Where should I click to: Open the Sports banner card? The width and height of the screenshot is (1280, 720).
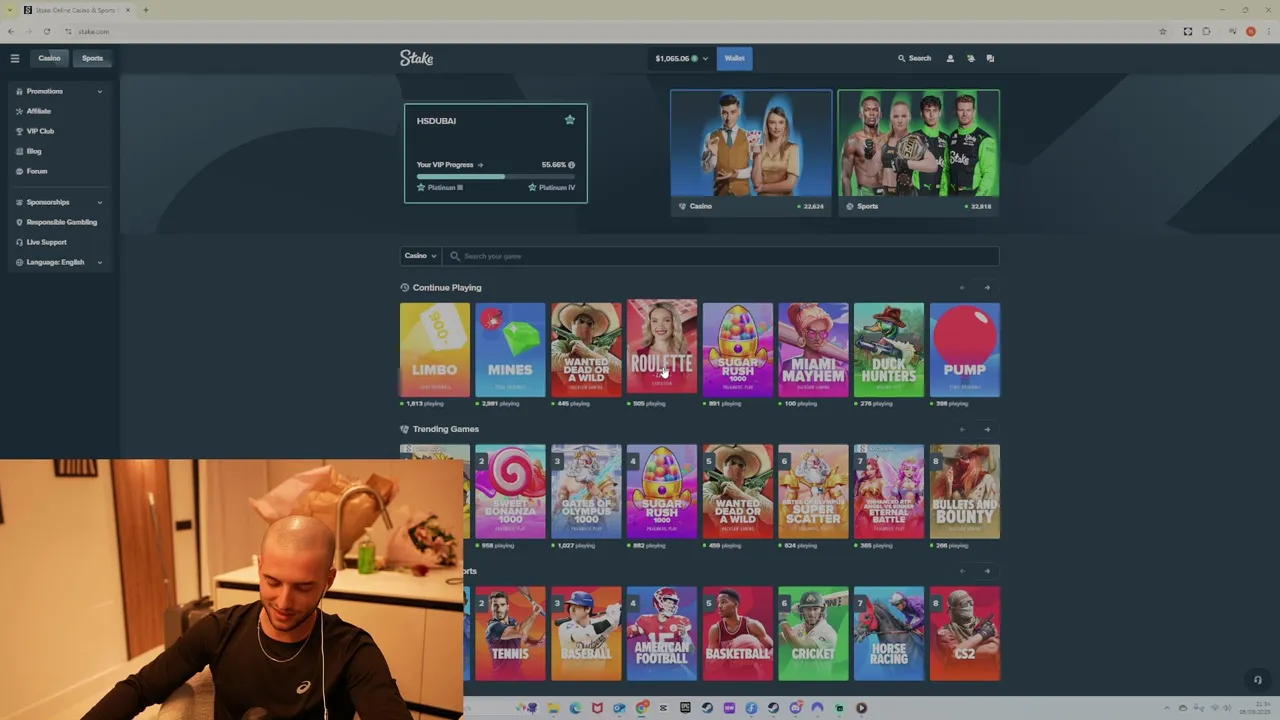pyautogui.click(x=918, y=152)
